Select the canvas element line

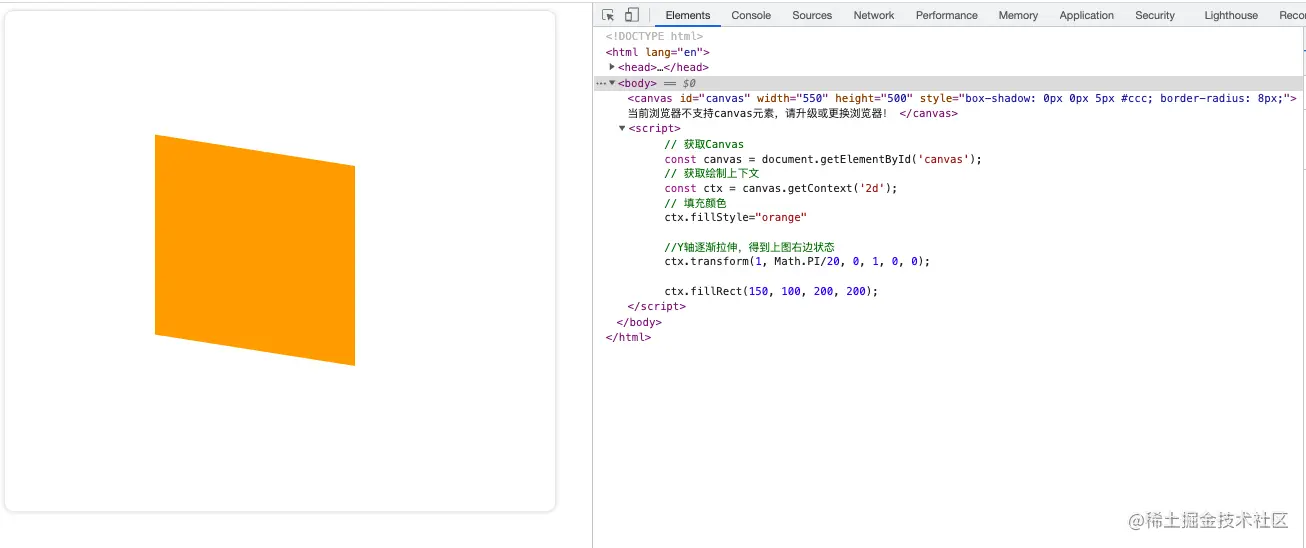pos(962,98)
